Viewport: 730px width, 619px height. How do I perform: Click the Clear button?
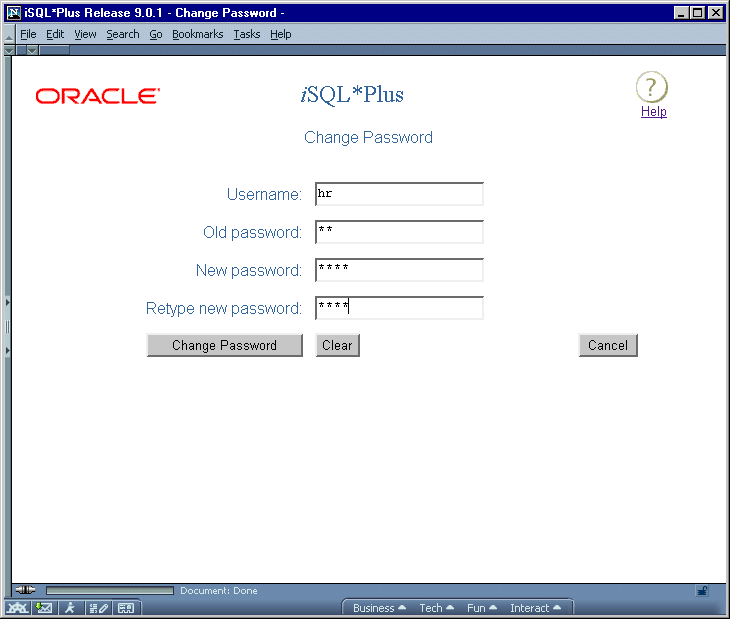[x=338, y=345]
